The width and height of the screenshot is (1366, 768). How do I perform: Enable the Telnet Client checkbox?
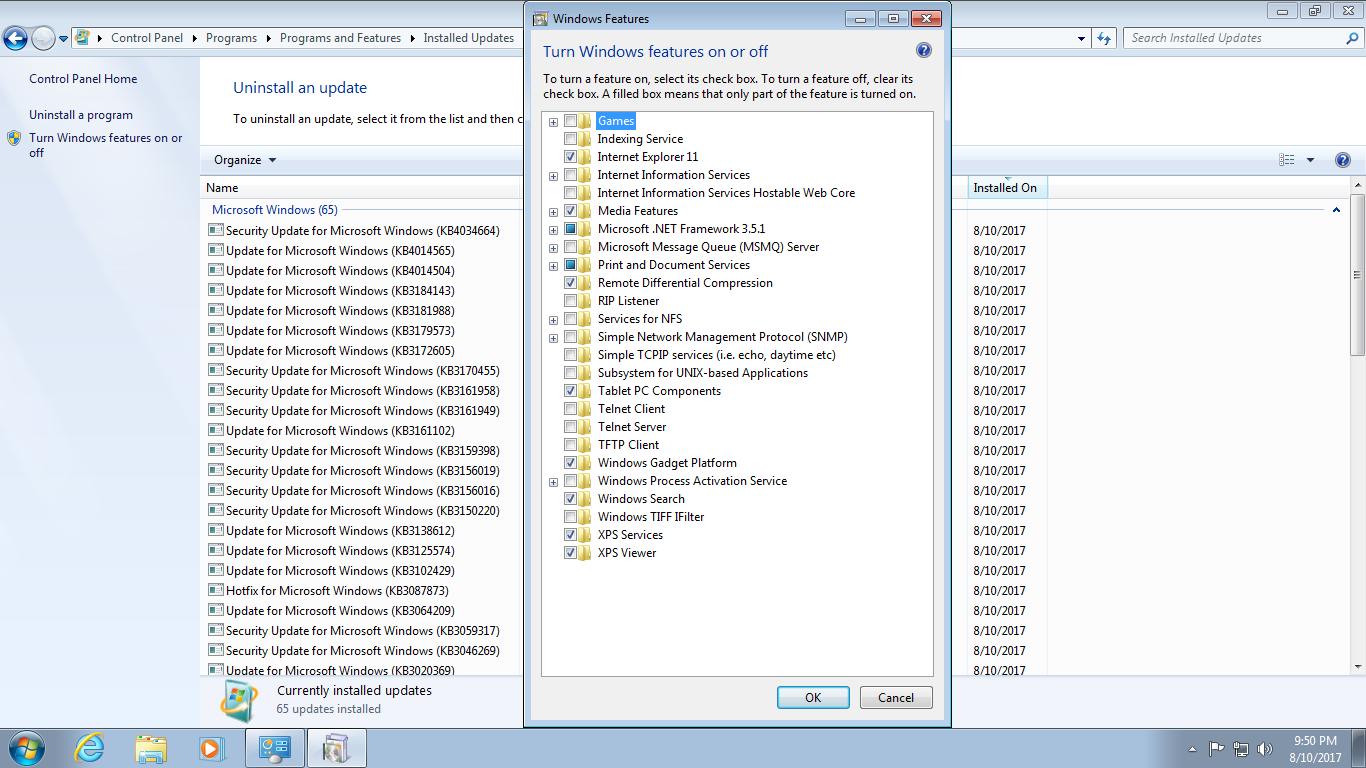click(570, 409)
